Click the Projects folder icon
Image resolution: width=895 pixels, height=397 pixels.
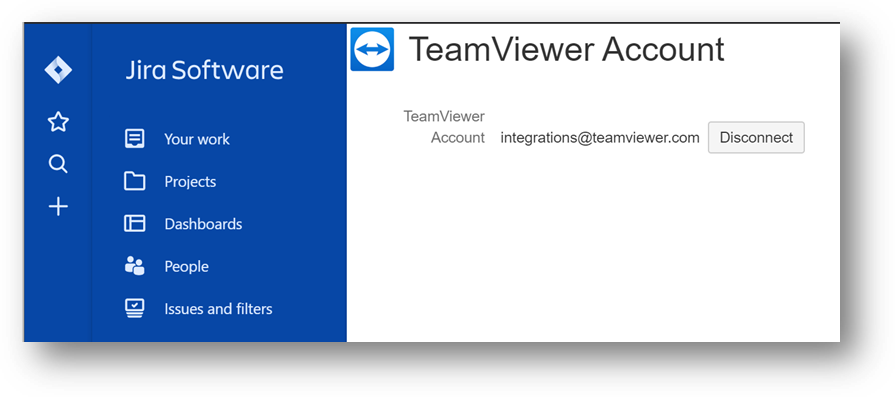click(135, 181)
